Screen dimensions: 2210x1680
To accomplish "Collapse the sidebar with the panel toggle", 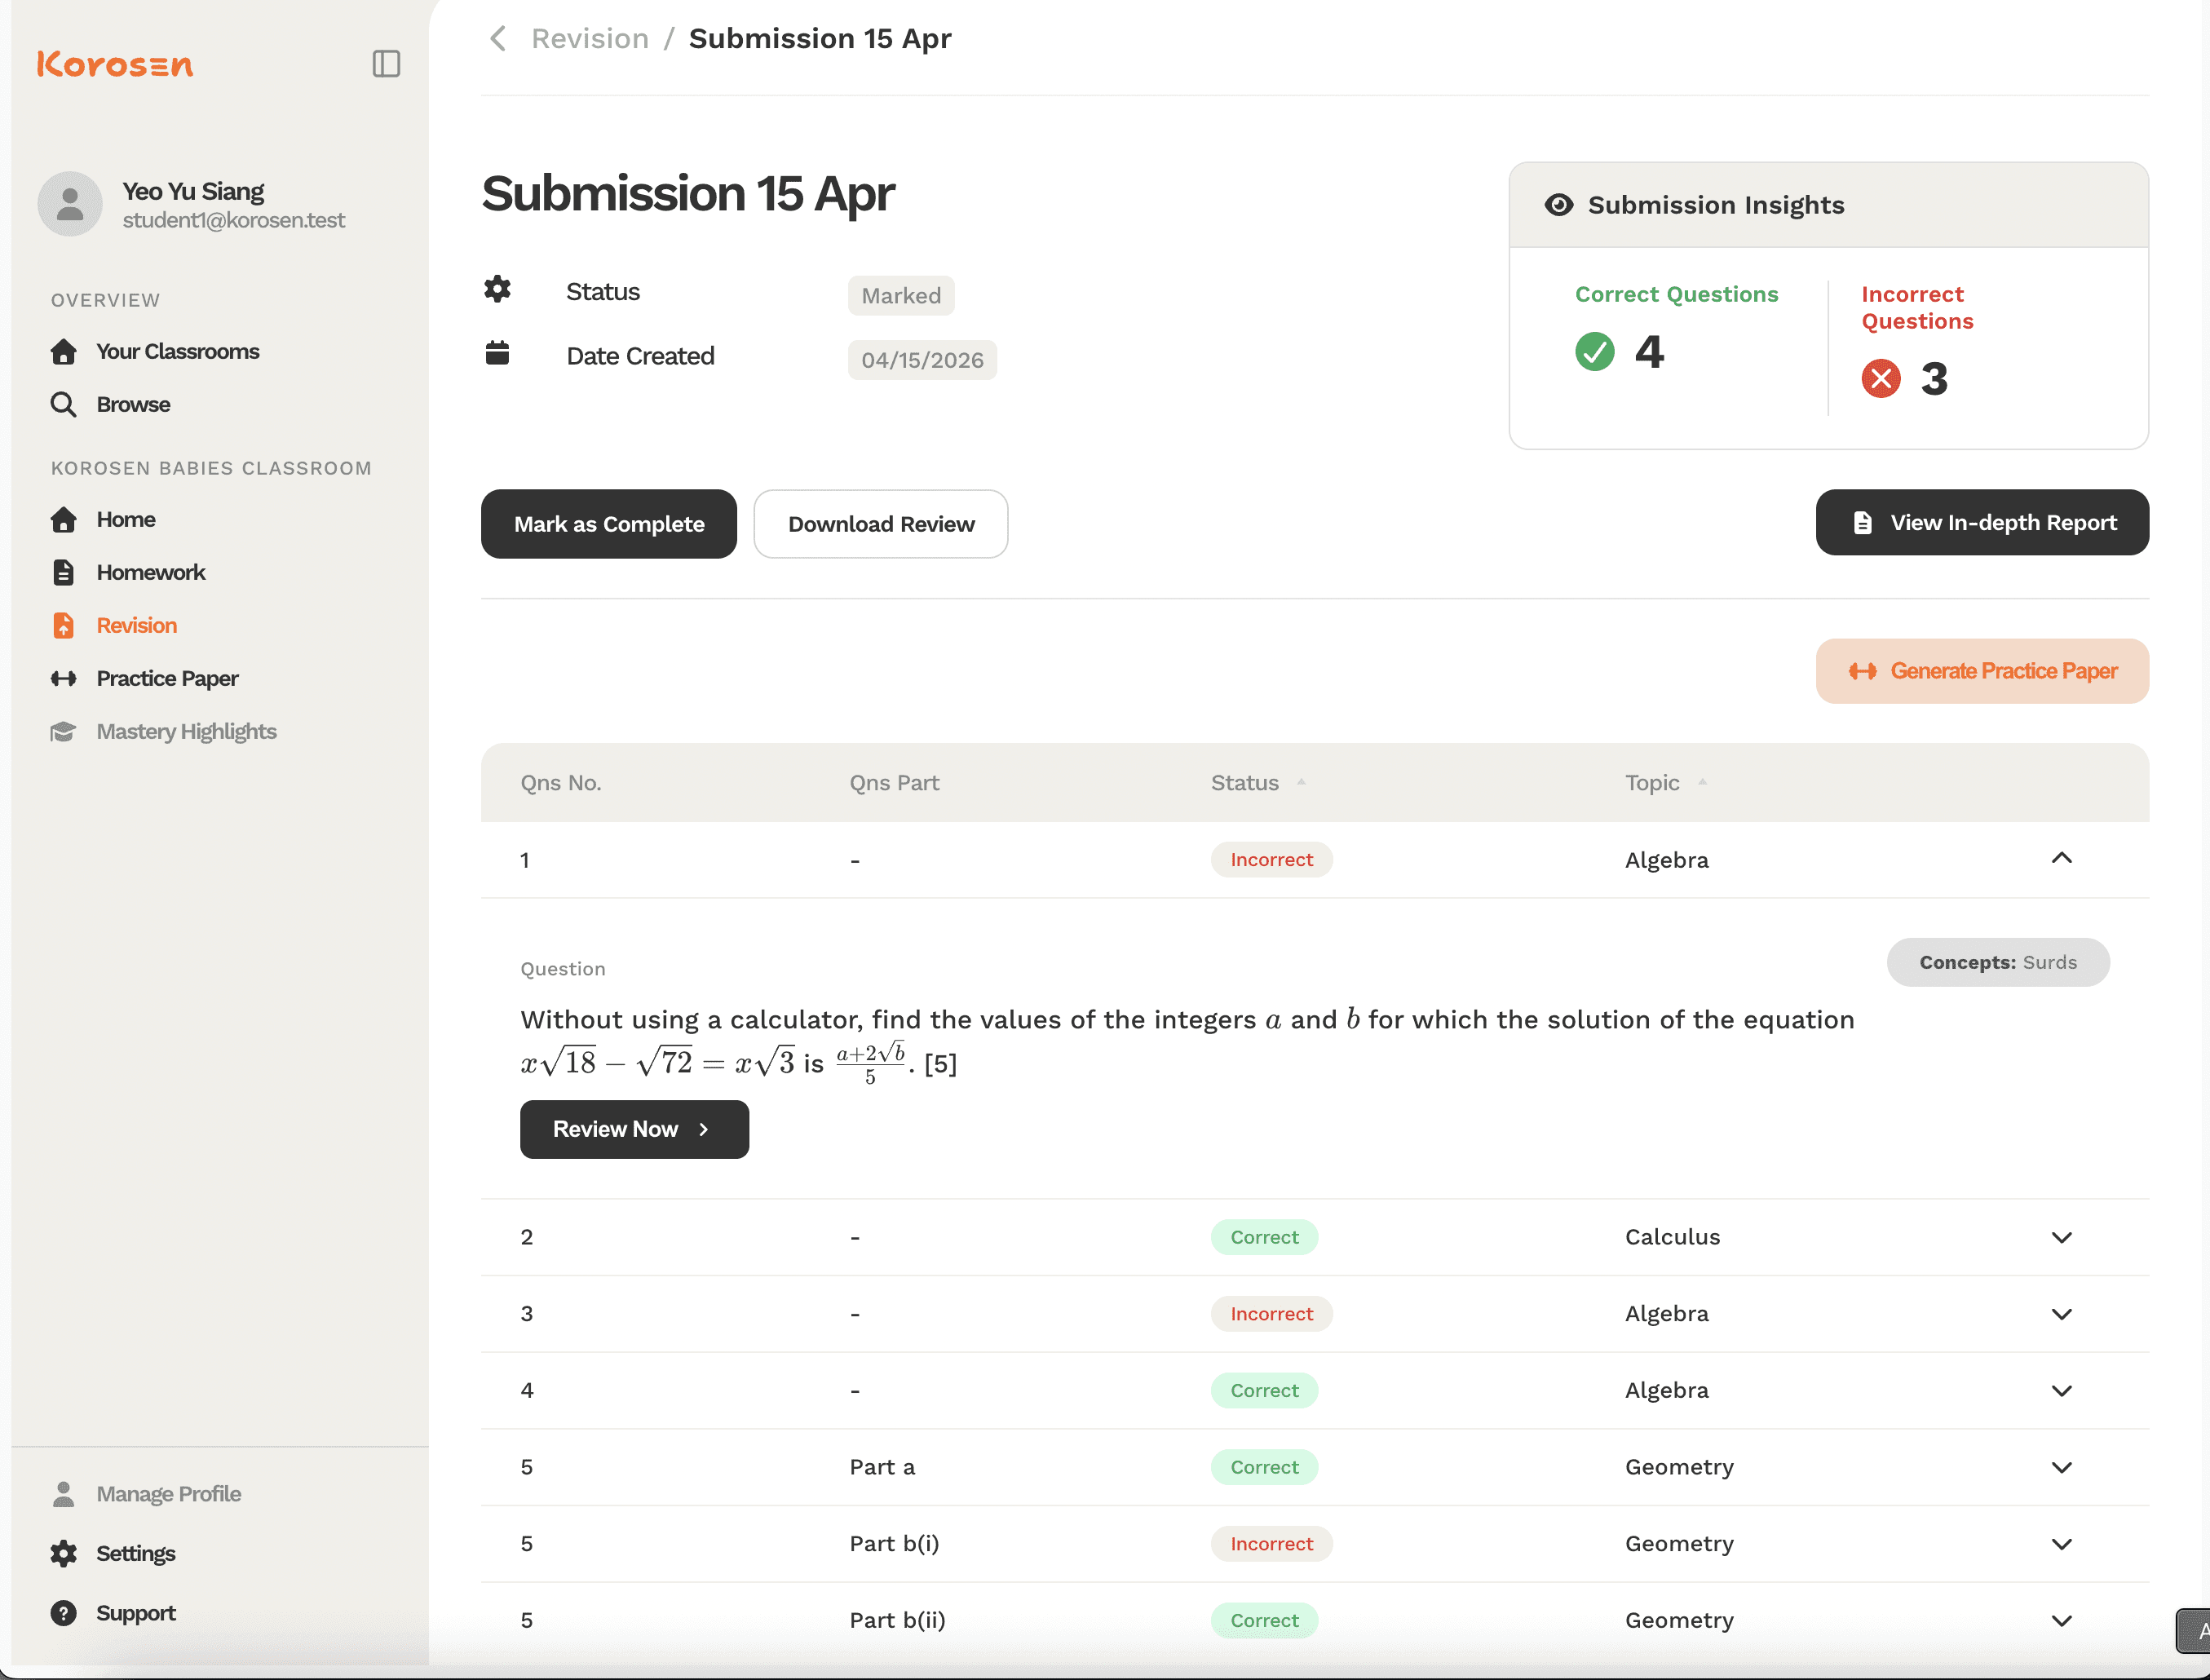I will coord(386,63).
